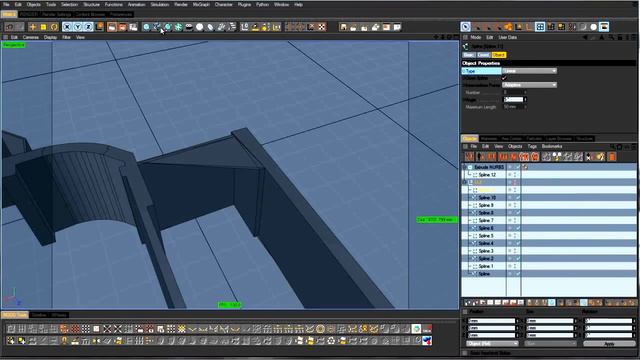
Task: Switch to the Basic attributes tab
Action: coord(469,55)
